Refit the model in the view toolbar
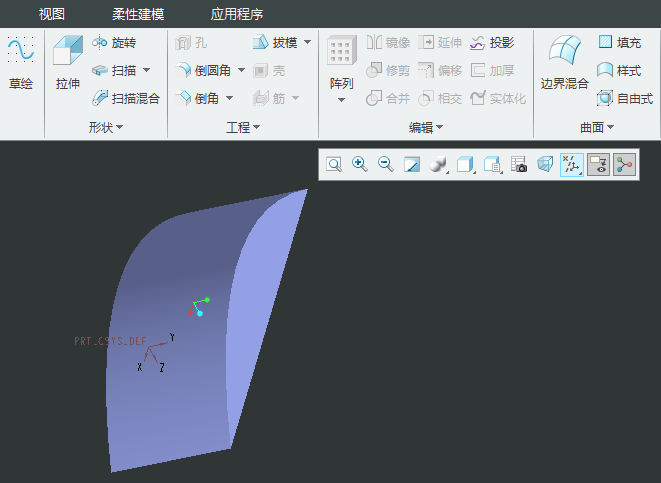 (334, 164)
